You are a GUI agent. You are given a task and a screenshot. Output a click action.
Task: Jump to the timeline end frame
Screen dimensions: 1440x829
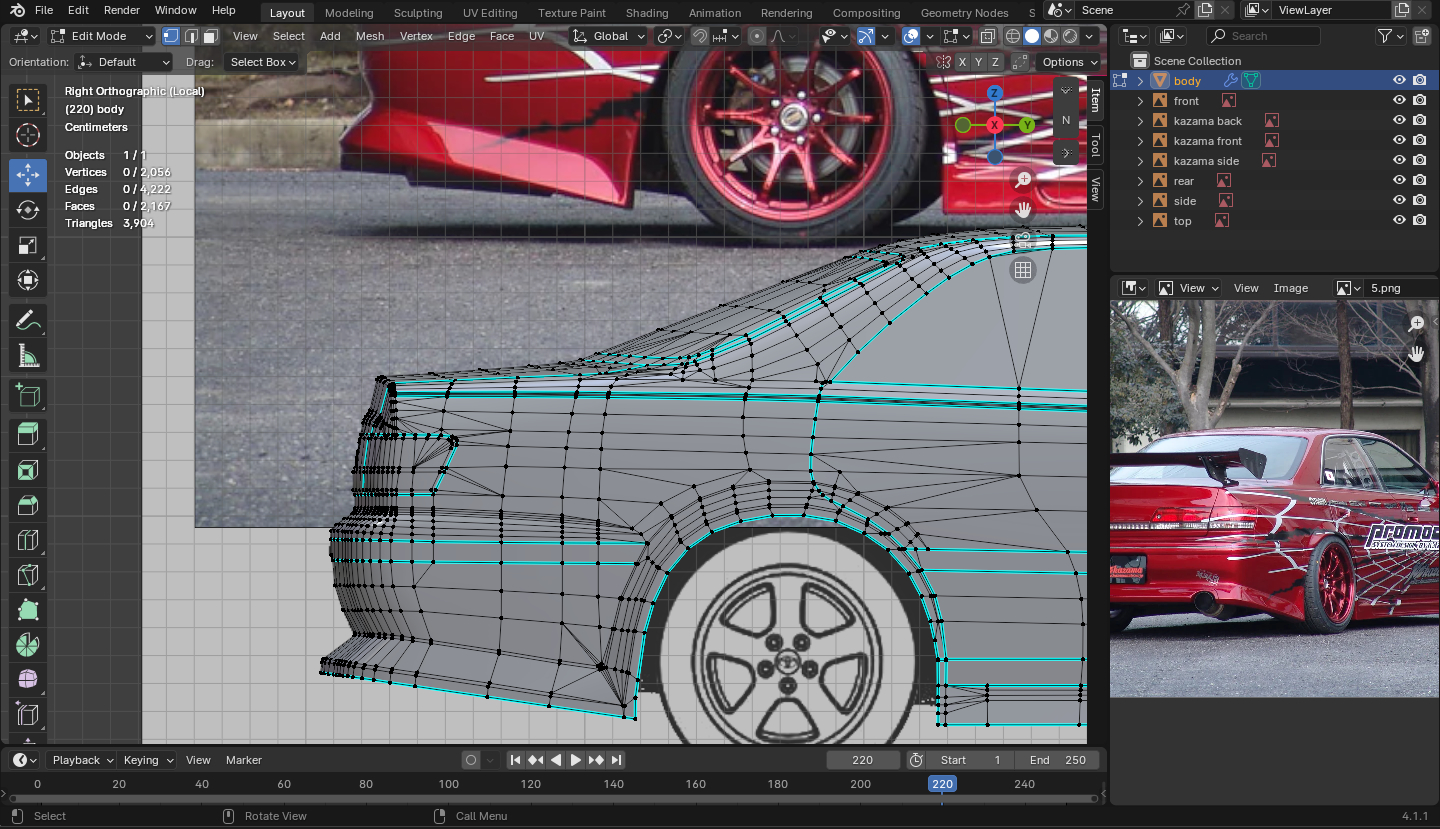(616, 760)
